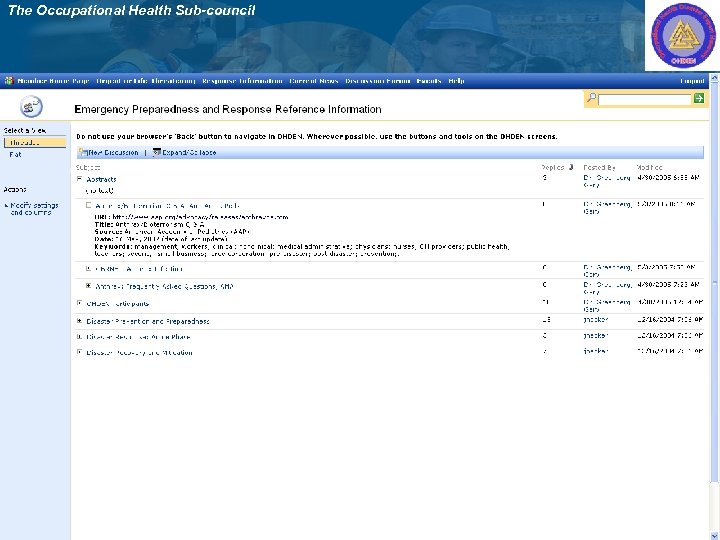The image size is (720, 540).
Task: Open the Current News menu item
Action: (x=314, y=81)
